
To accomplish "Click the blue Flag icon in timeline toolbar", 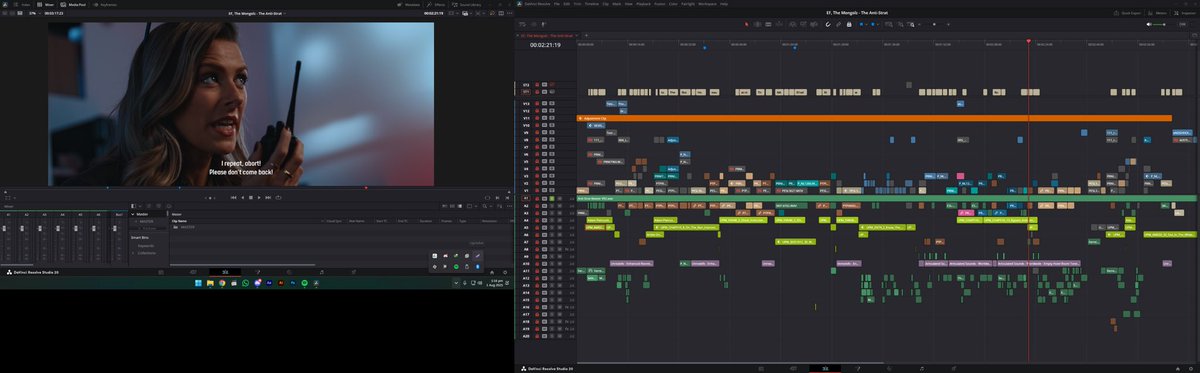I will [862, 24].
